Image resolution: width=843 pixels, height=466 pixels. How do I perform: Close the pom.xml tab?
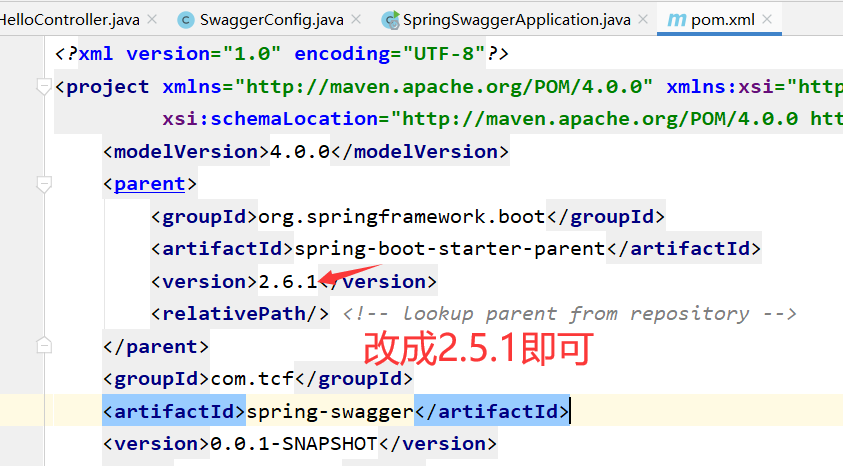767,19
